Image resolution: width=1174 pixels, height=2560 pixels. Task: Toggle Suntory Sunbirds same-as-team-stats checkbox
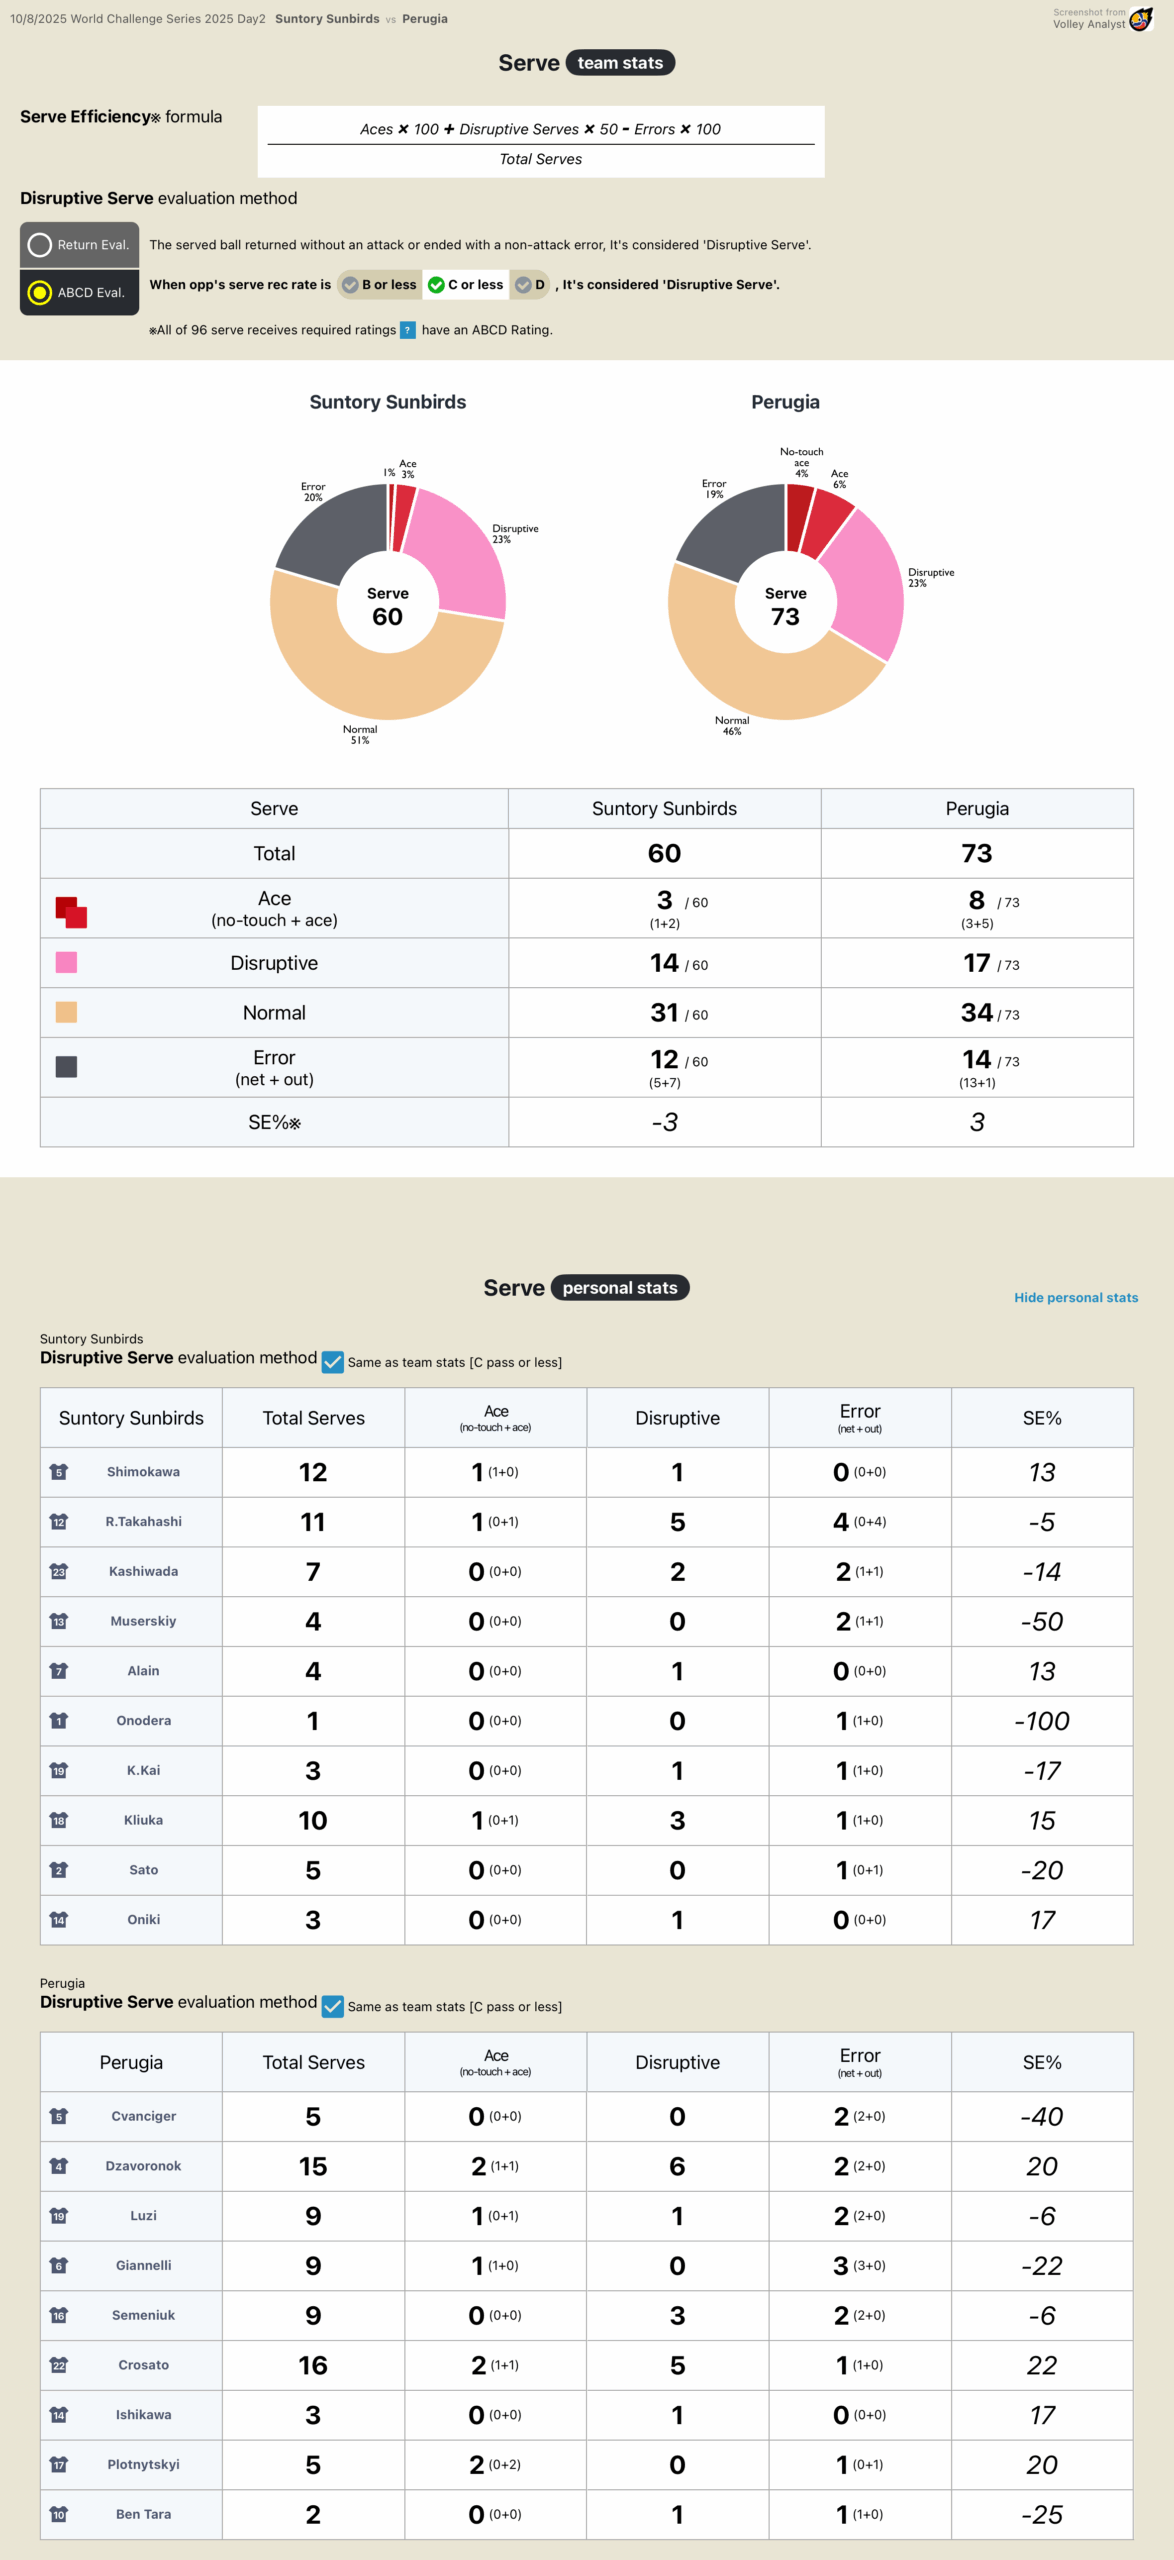333,1362
